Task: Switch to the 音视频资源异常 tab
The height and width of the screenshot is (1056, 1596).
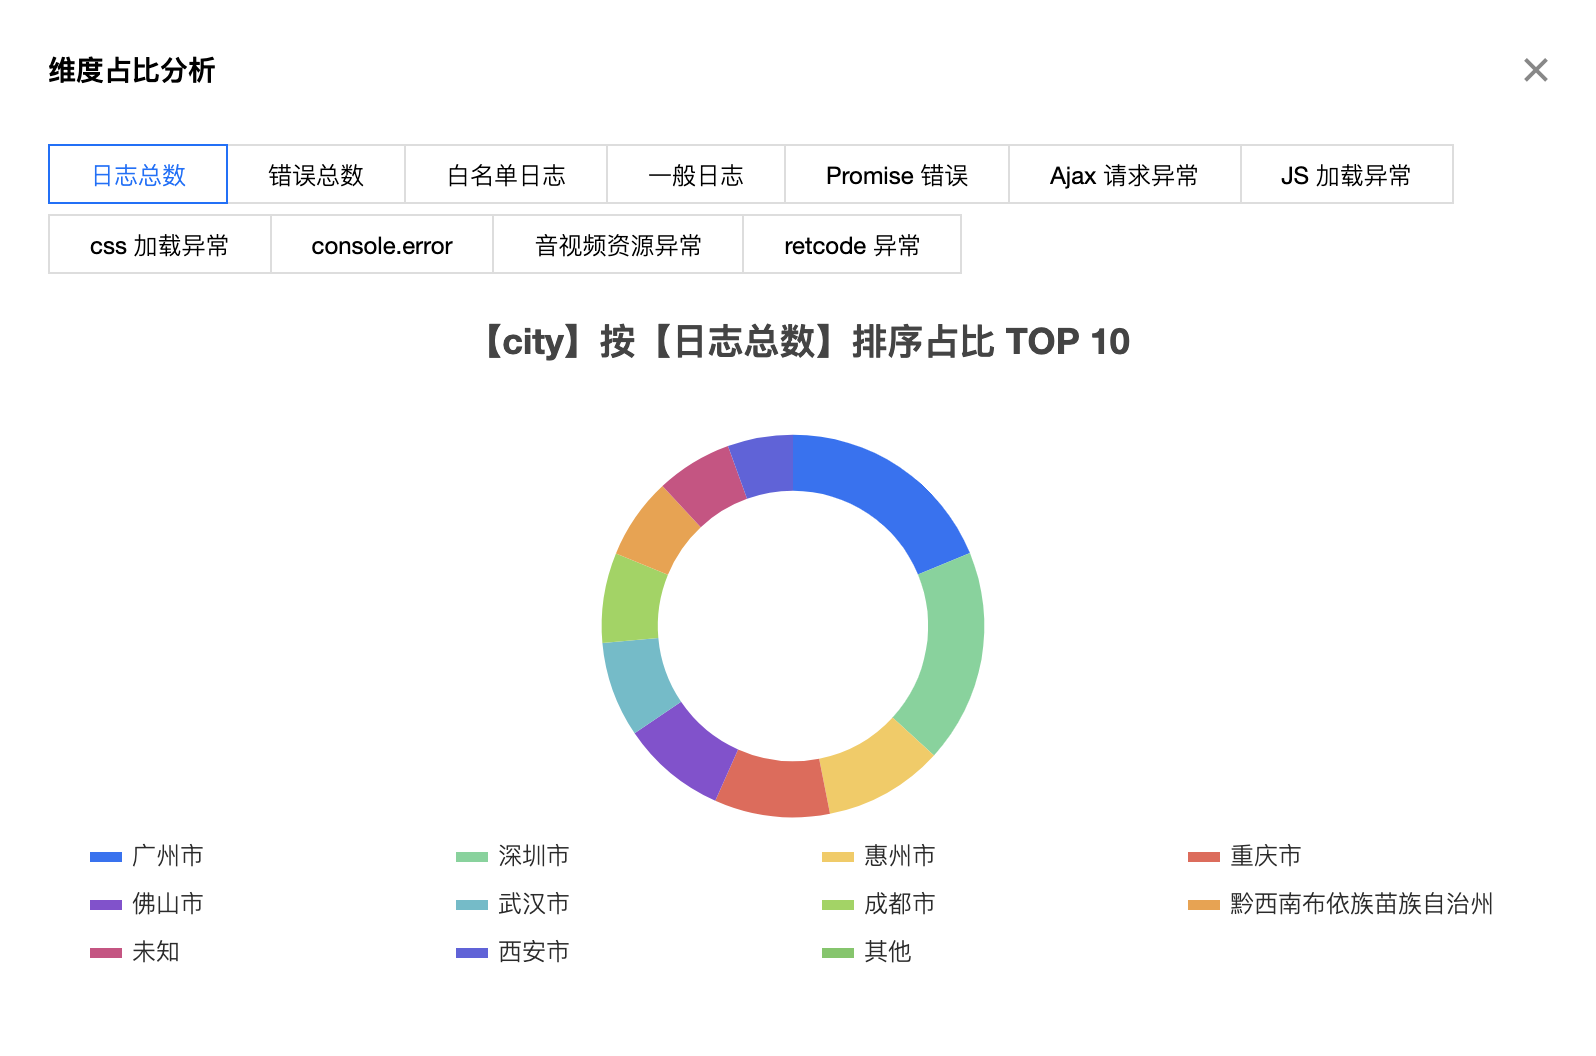Action: pos(618,245)
